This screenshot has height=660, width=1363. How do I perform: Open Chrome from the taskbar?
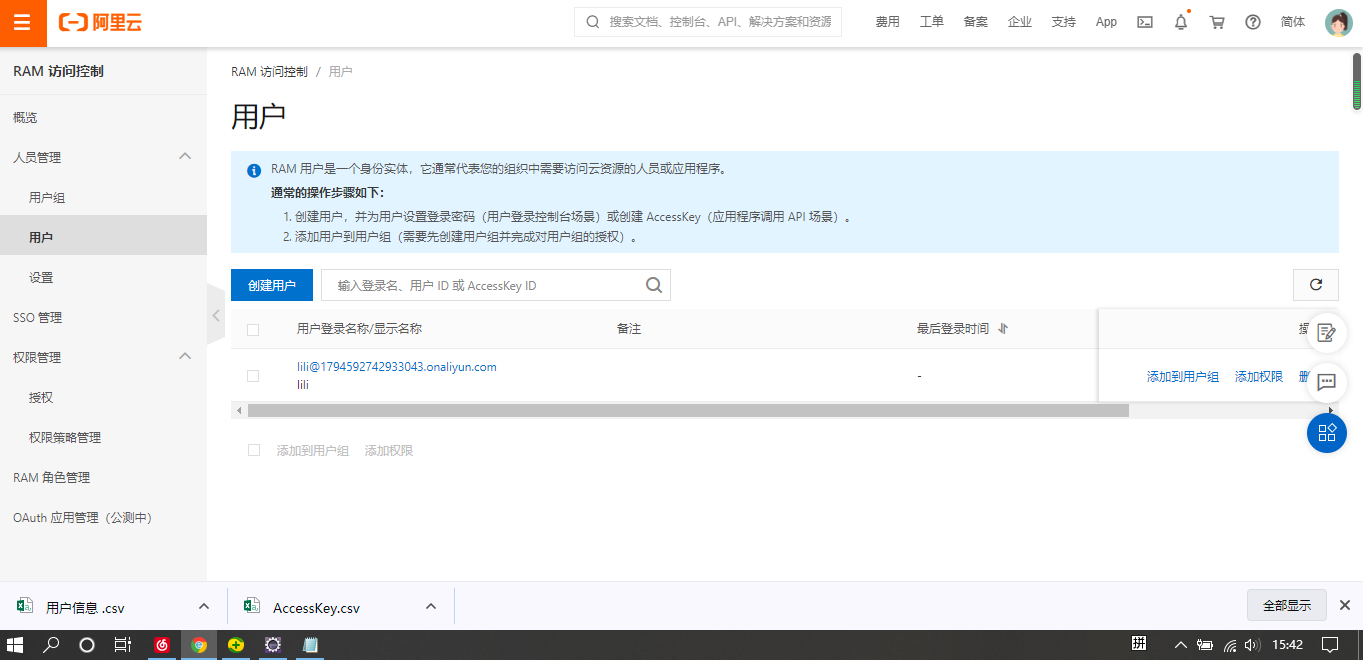point(199,645)
